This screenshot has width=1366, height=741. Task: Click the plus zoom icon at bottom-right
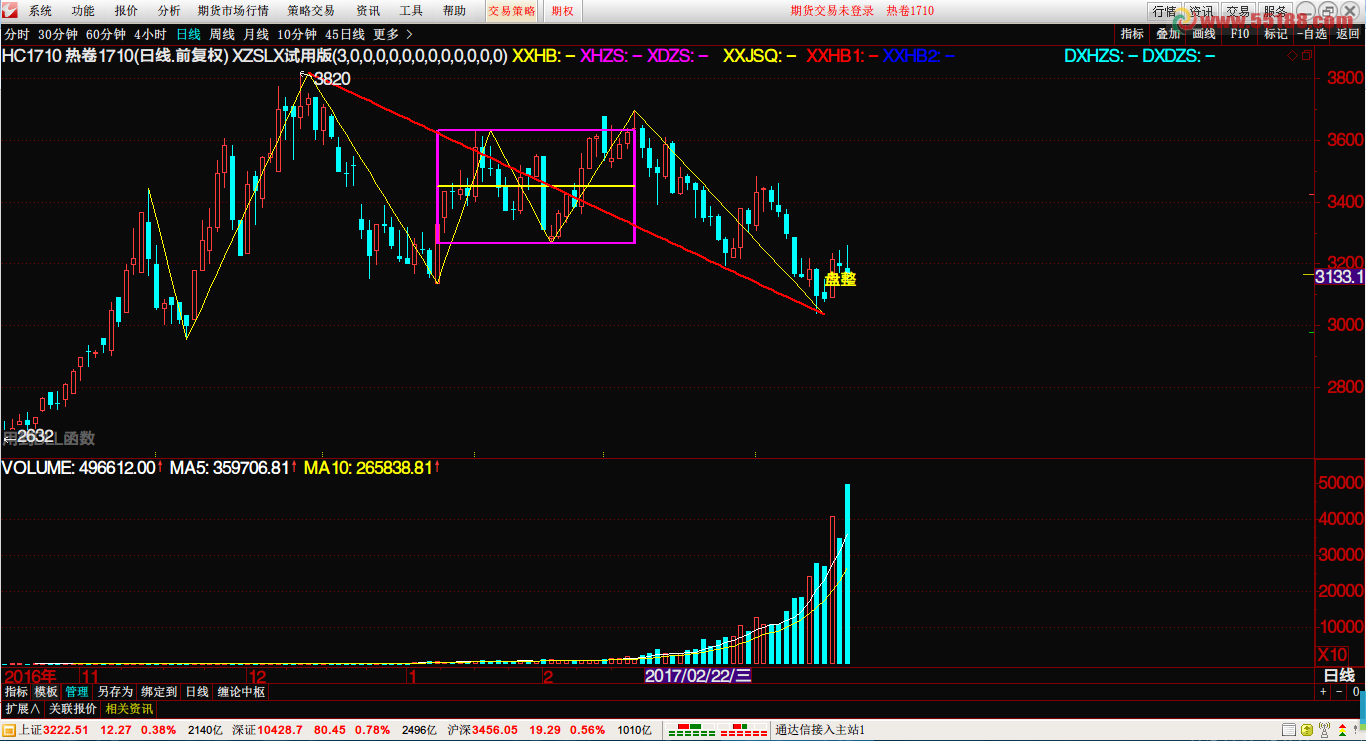pyautogui.click(x=1323, y=691)
